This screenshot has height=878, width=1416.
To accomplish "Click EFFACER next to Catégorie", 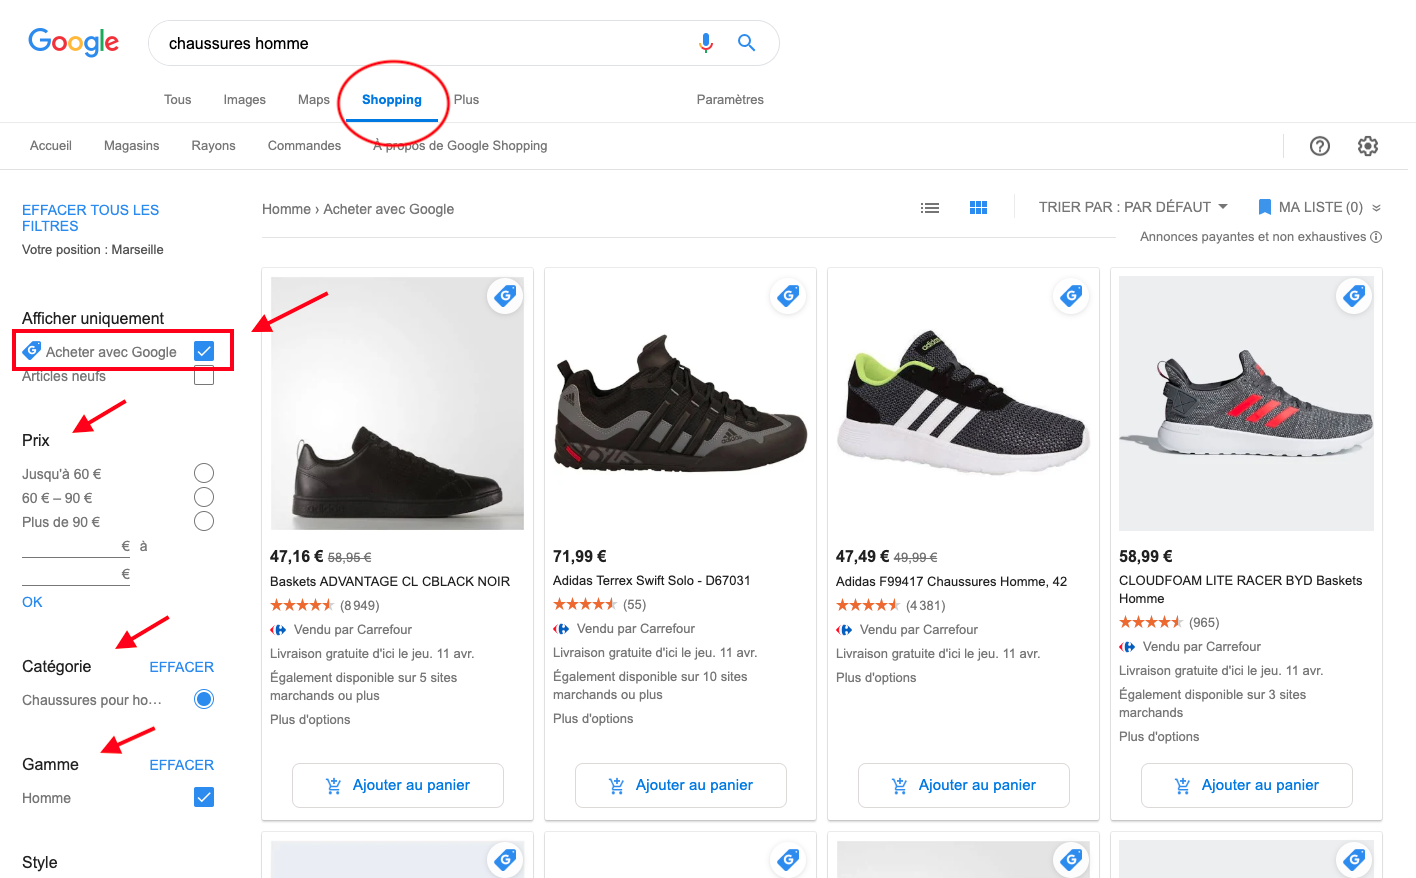I will (181, 667).
